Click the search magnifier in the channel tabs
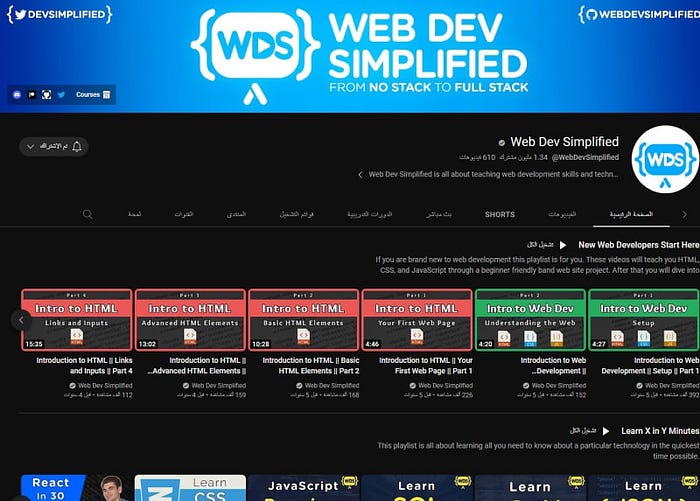Viewport: 700px width, 501px height. 88,214
